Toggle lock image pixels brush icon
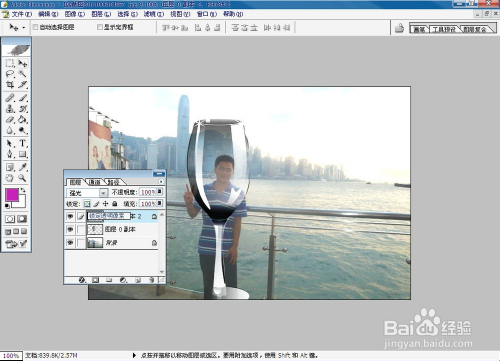The image size is (500, 361). (96, 204)
